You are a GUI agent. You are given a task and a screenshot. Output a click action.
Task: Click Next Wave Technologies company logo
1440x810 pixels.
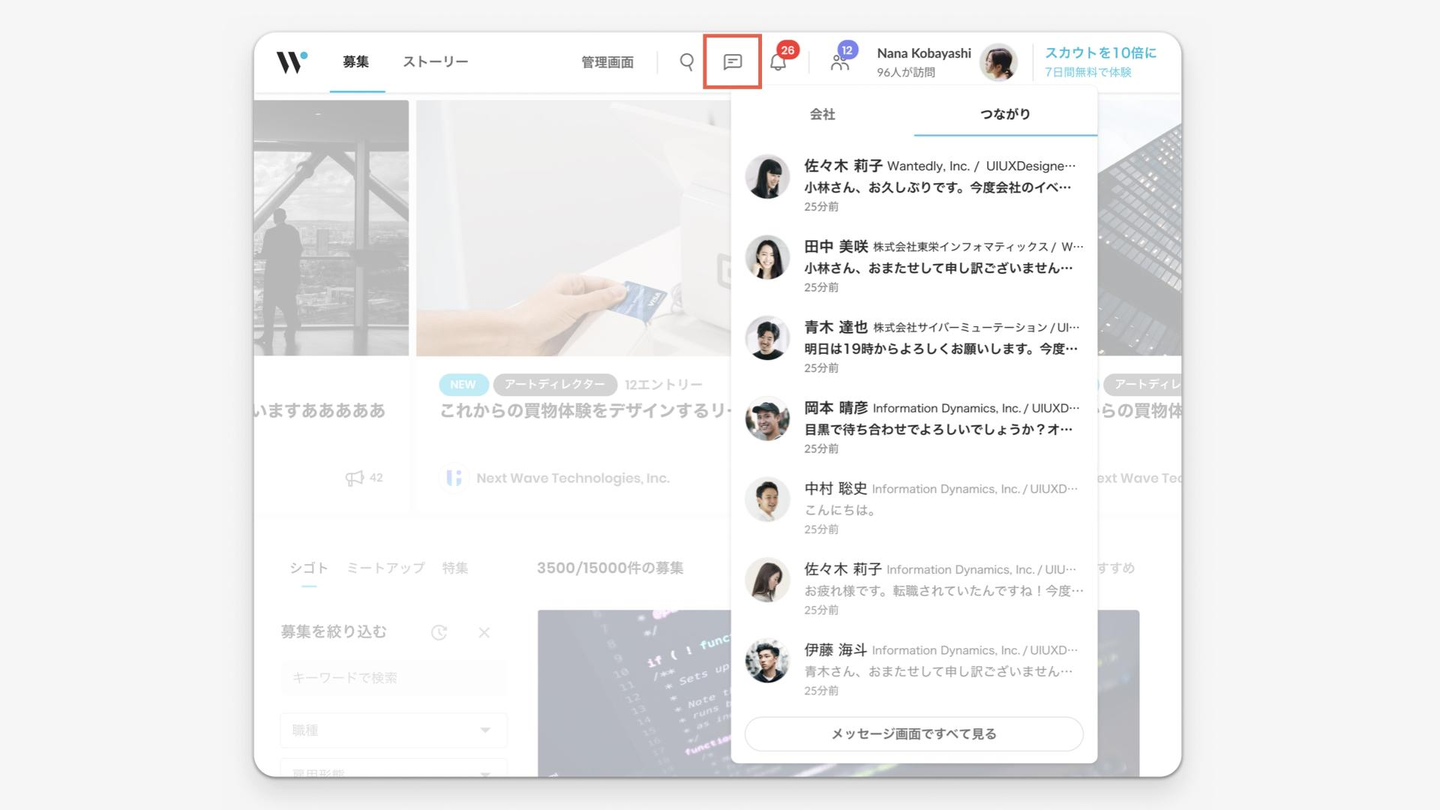pyautogui.click(x=454, y=478)
